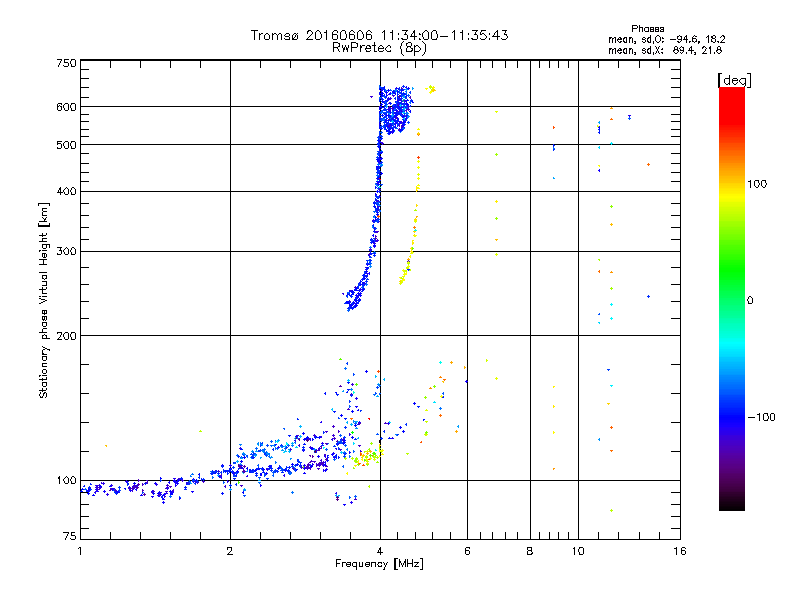Image resolution: width=800 pixels, height=600 pixels.
Task: Click the y-axis tick label '500'
Action: click(x=66, y=145)
